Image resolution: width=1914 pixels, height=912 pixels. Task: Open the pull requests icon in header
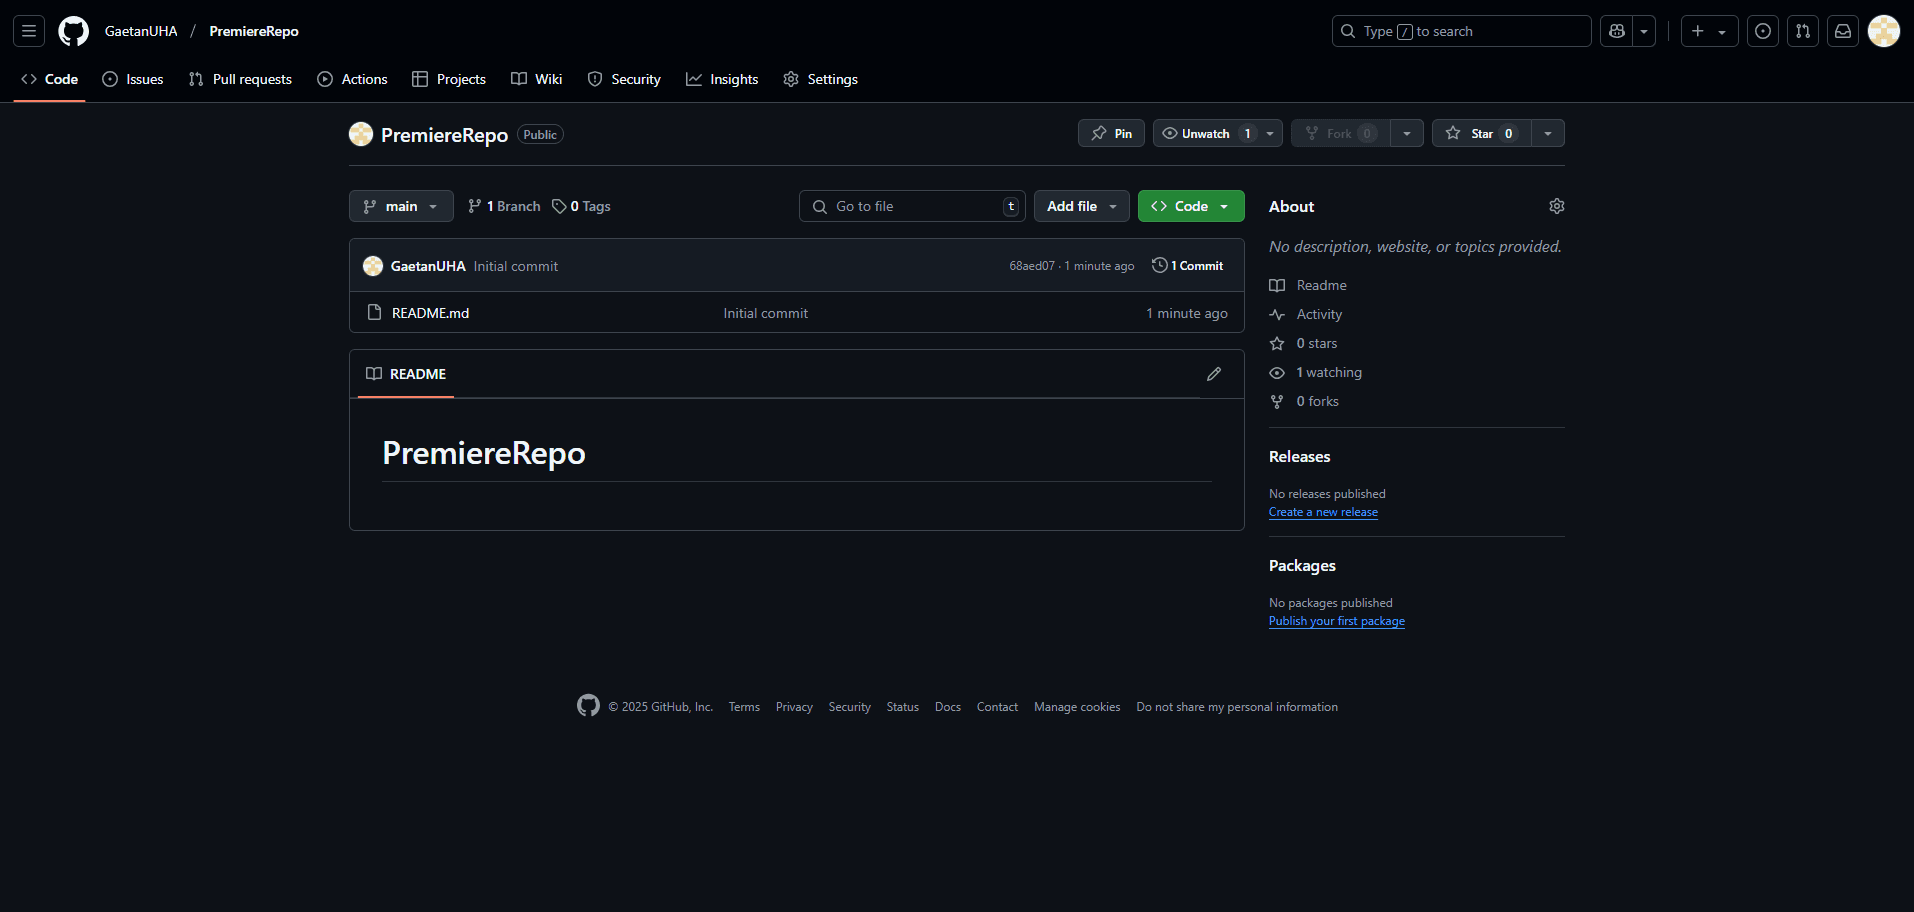[x=1802, y=31]
